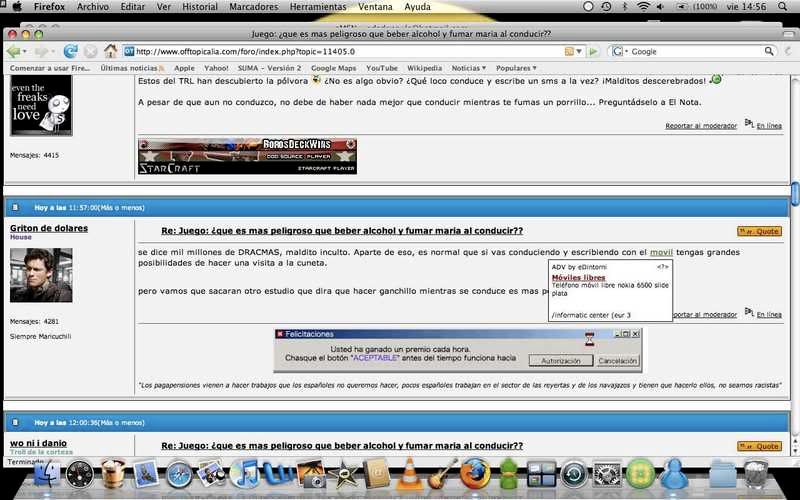Viewport: 800px width, 500px height.
Task: Click the back arrow navigation button
Action: coord(13,51)
